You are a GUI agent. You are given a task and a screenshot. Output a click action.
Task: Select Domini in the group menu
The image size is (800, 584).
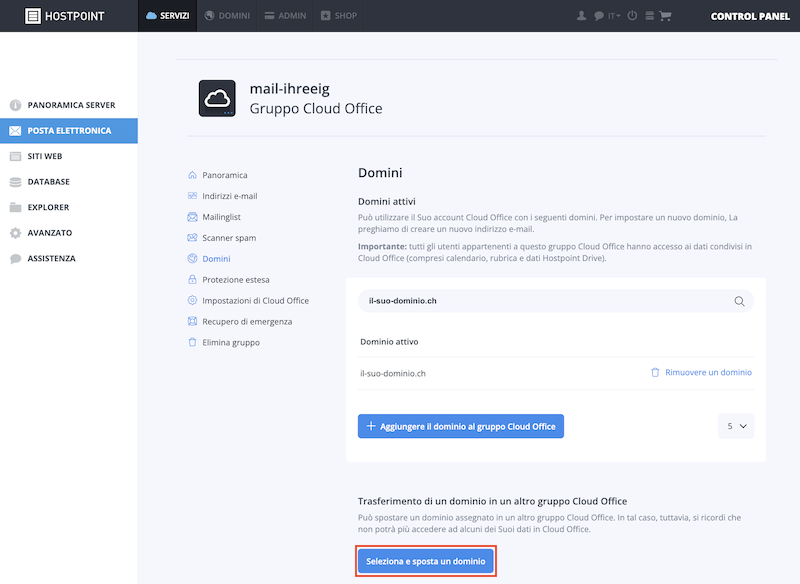(x=209, y=259)
